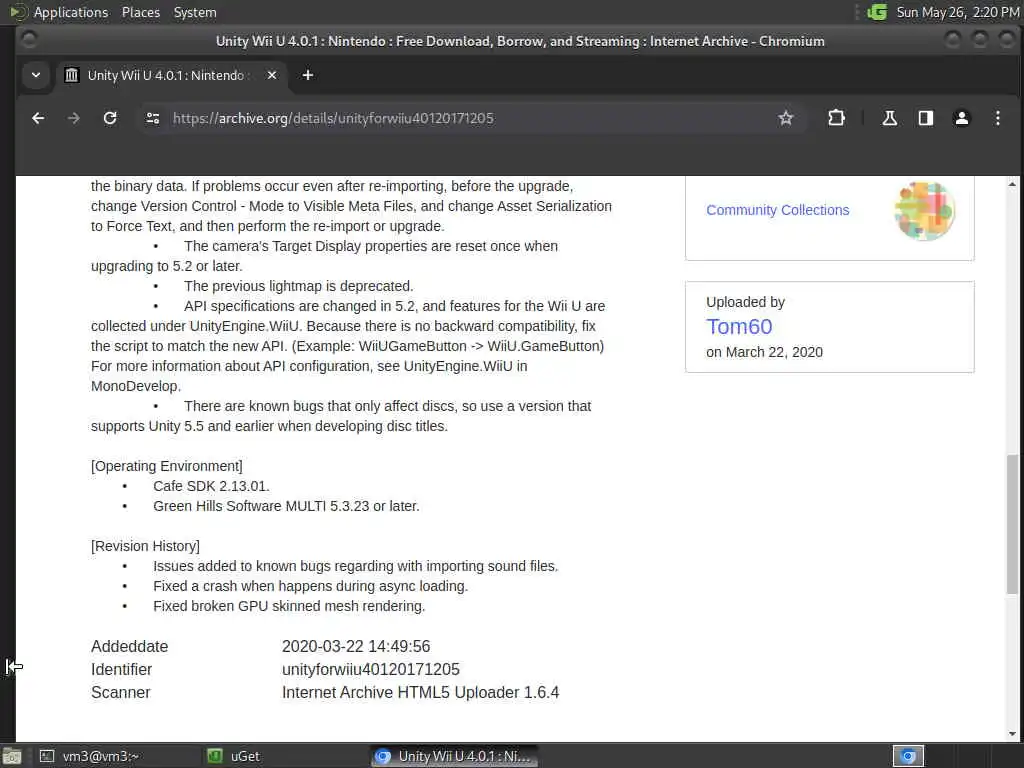Click the date and time clock
Image resolution: width=1024 pixels, height=768 pixels.
point(957,12)
